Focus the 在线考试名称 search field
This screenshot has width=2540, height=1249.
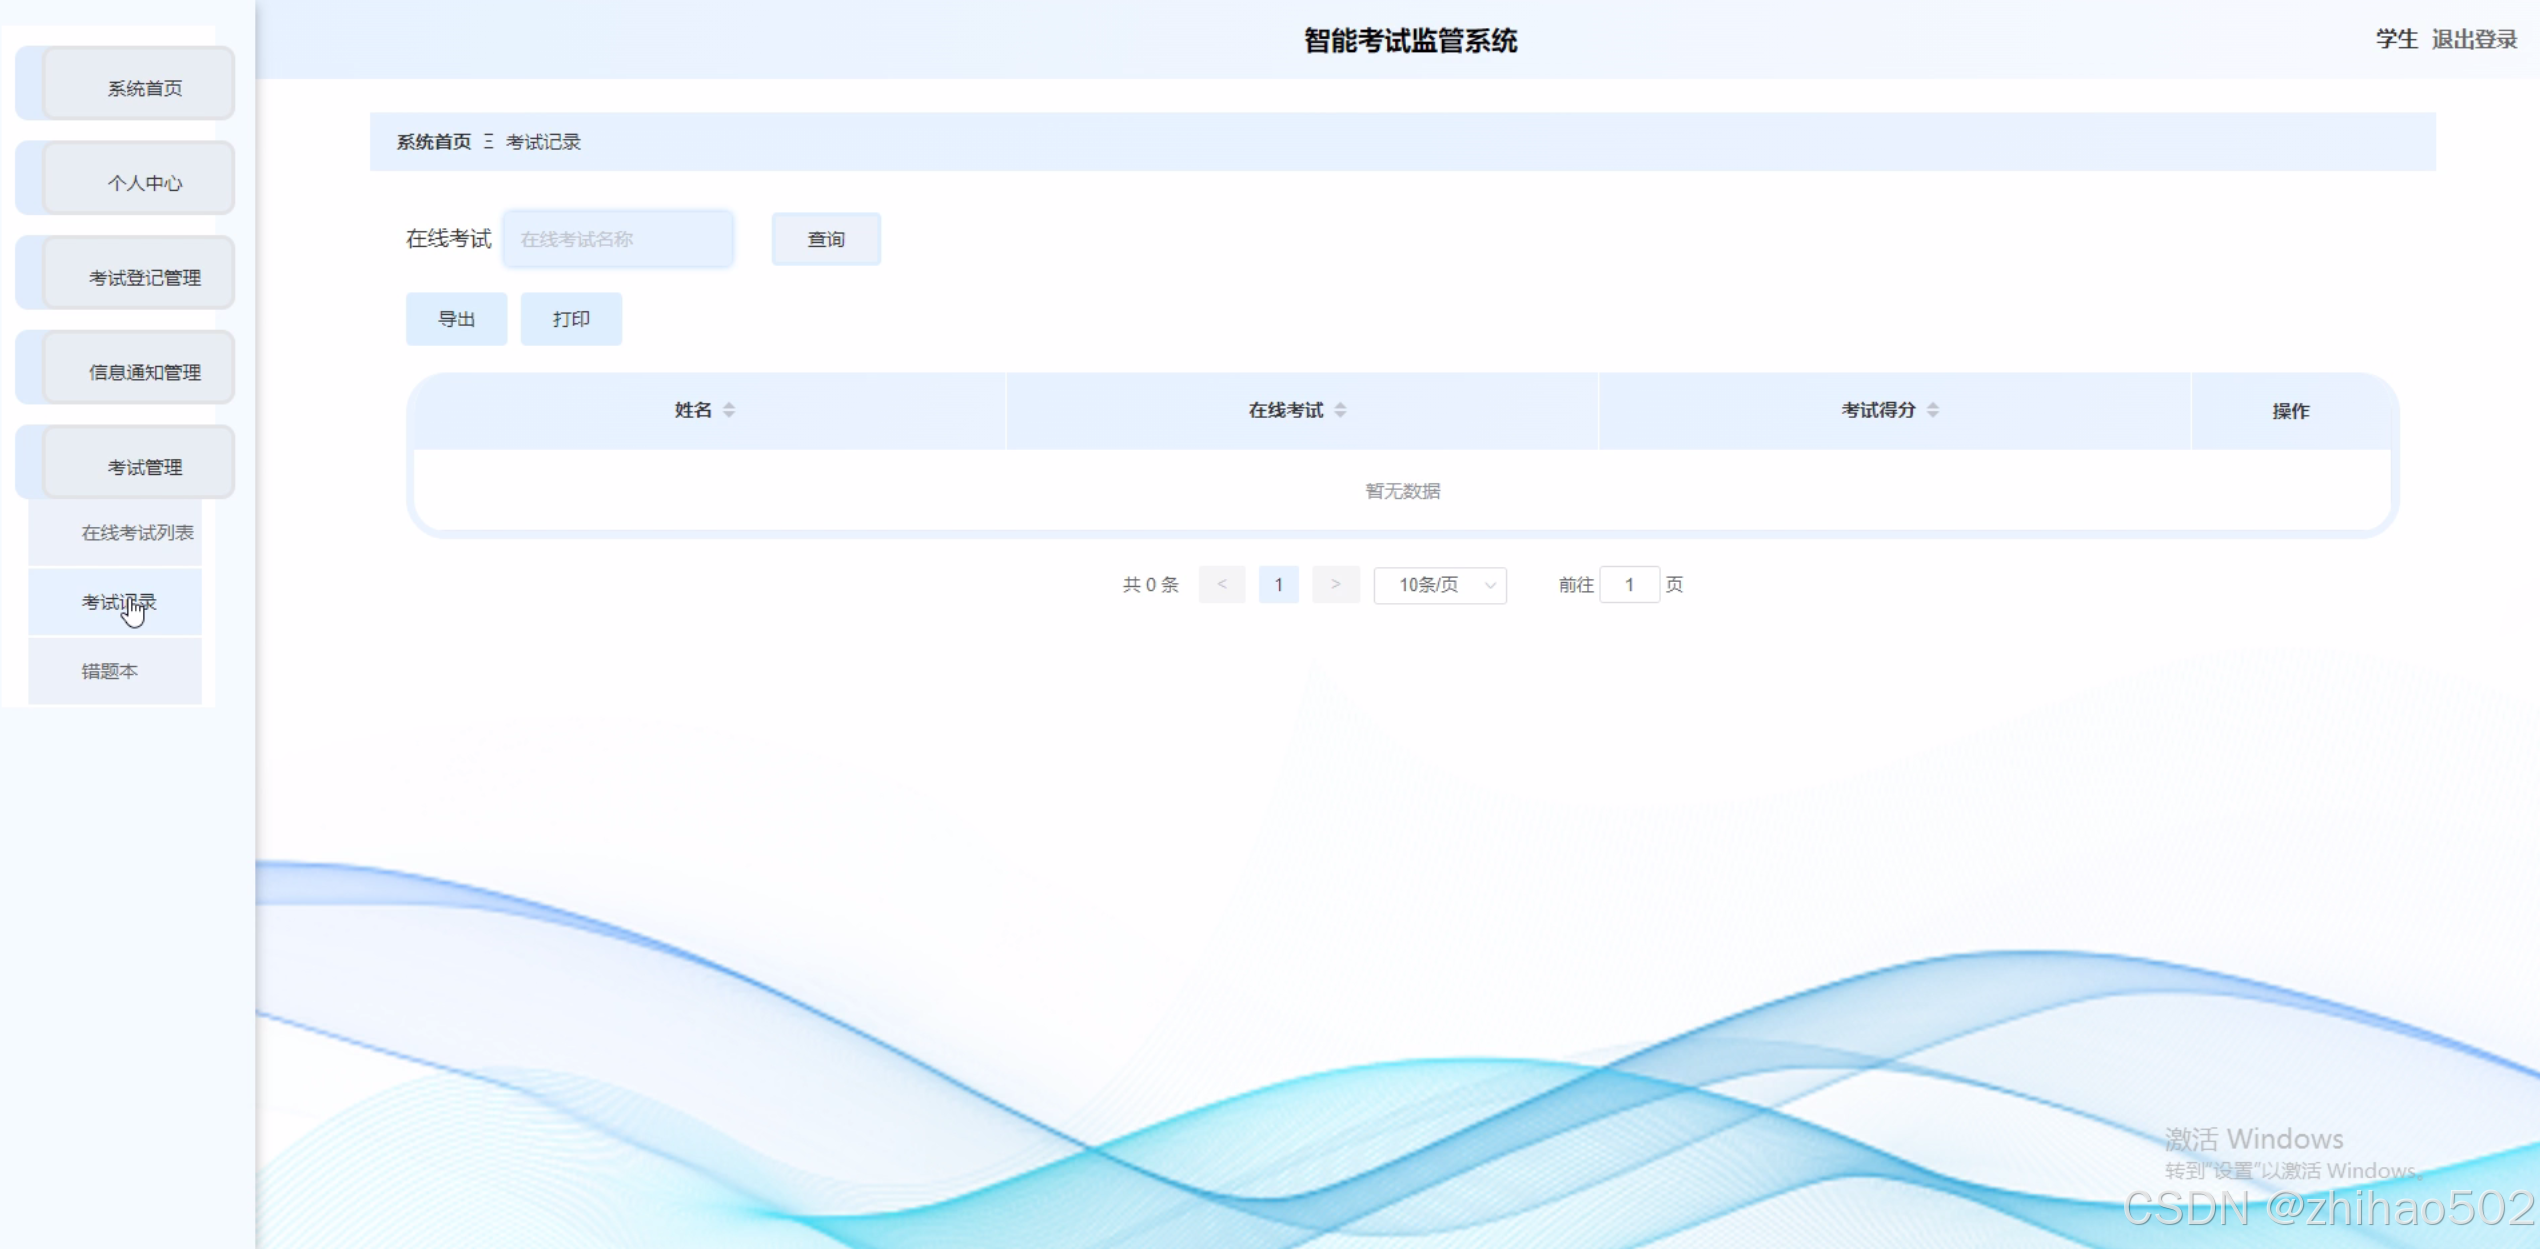tap(618, 239)
